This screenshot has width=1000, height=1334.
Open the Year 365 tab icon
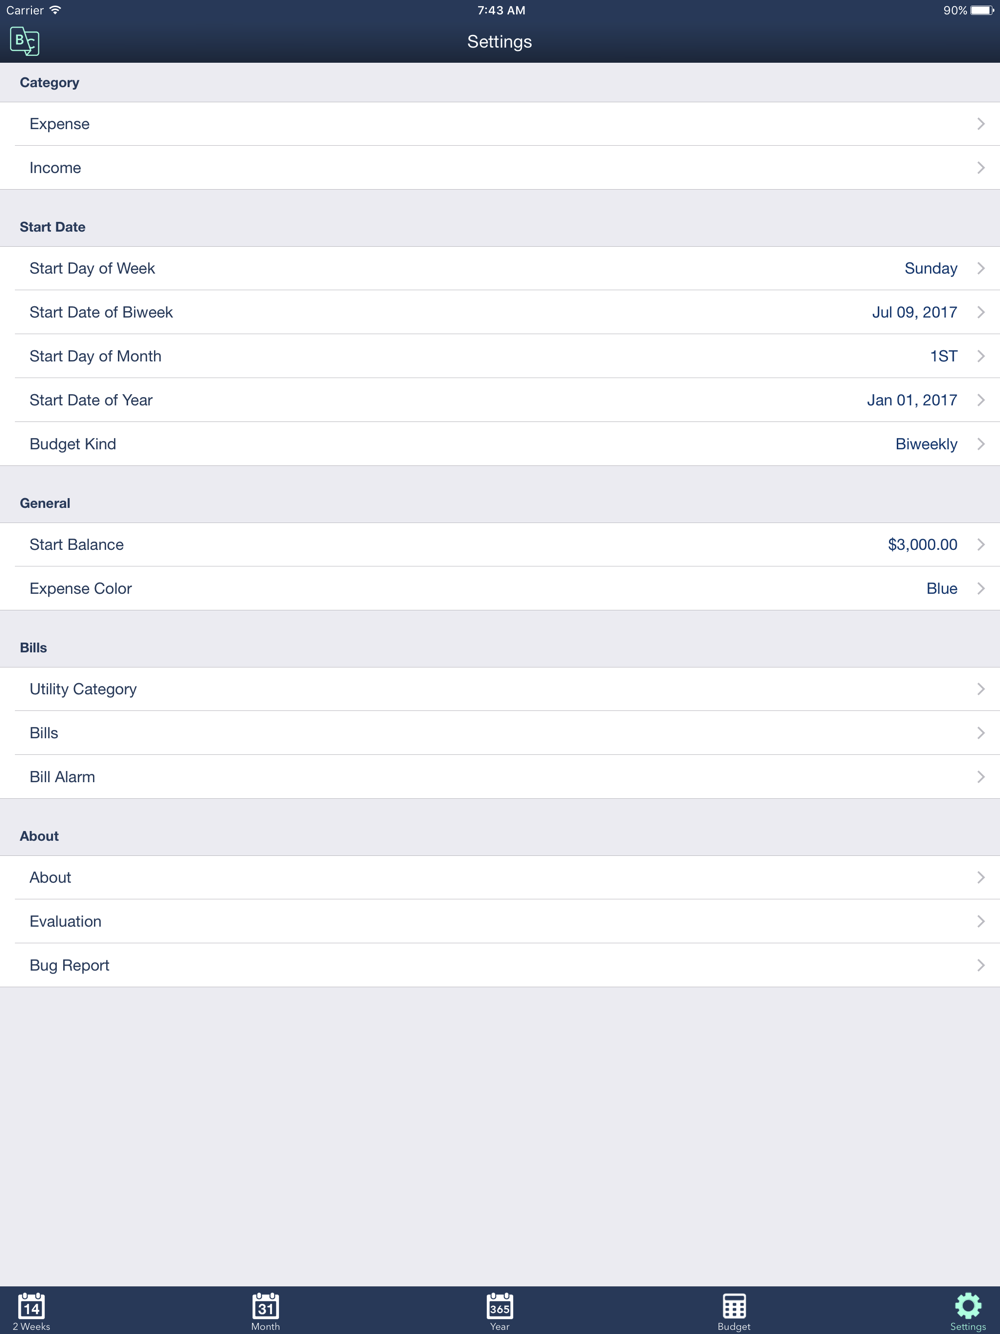[499, 1306]
